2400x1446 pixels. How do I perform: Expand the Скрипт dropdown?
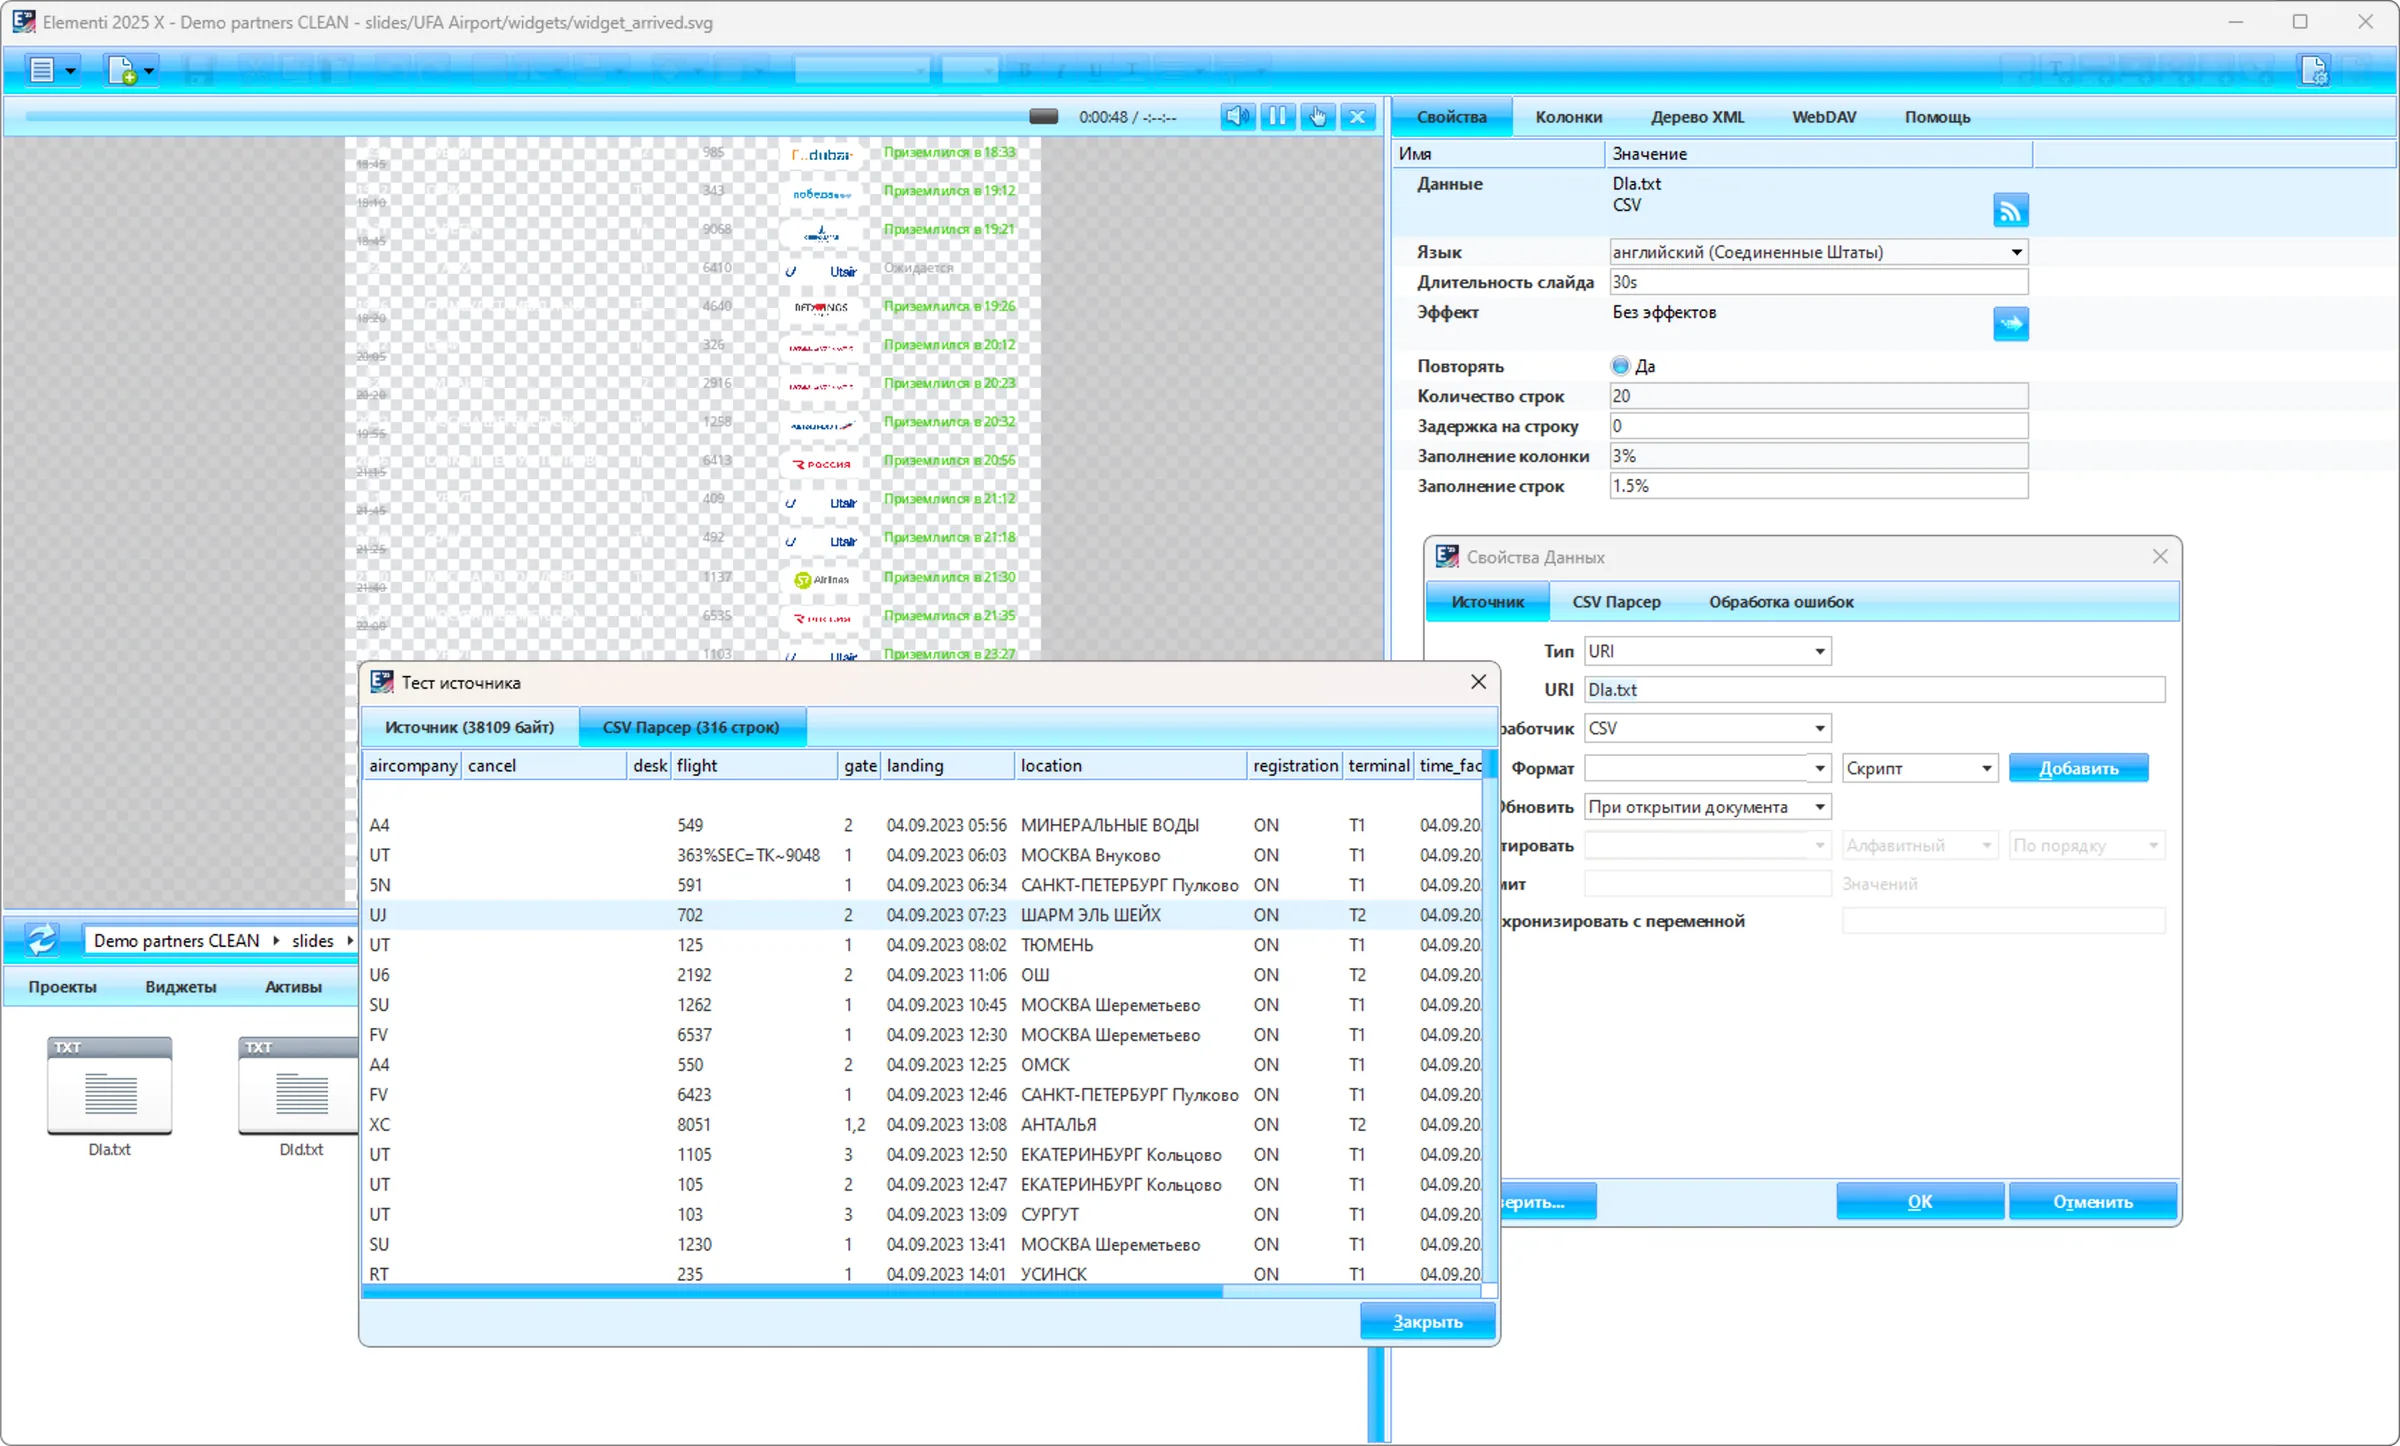pos(1986,768)
